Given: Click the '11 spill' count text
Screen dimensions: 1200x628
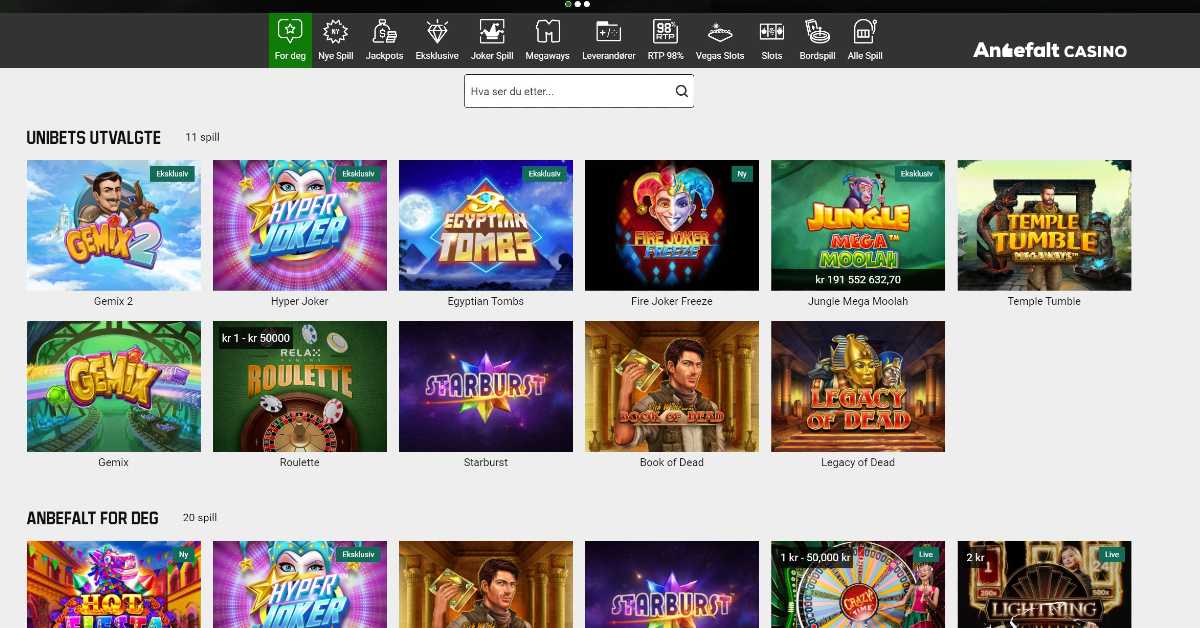Looking at the screenshot, I should point(202,137).
